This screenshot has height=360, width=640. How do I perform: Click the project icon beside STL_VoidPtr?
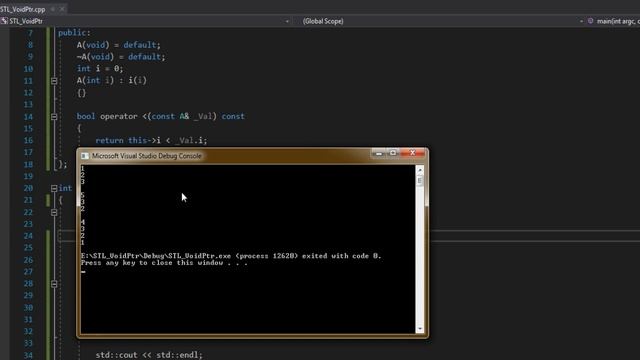coord(4,21)
